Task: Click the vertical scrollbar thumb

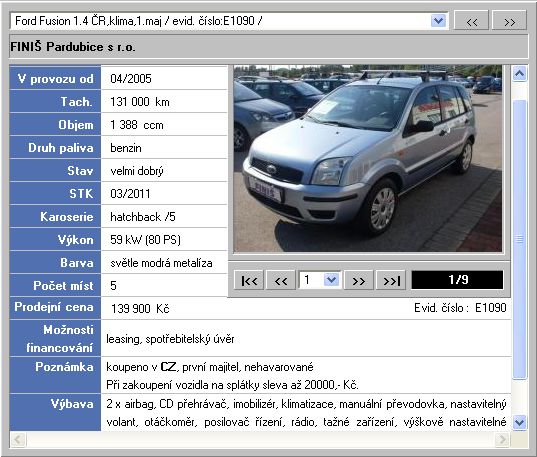Action: (x=520, y=239)
